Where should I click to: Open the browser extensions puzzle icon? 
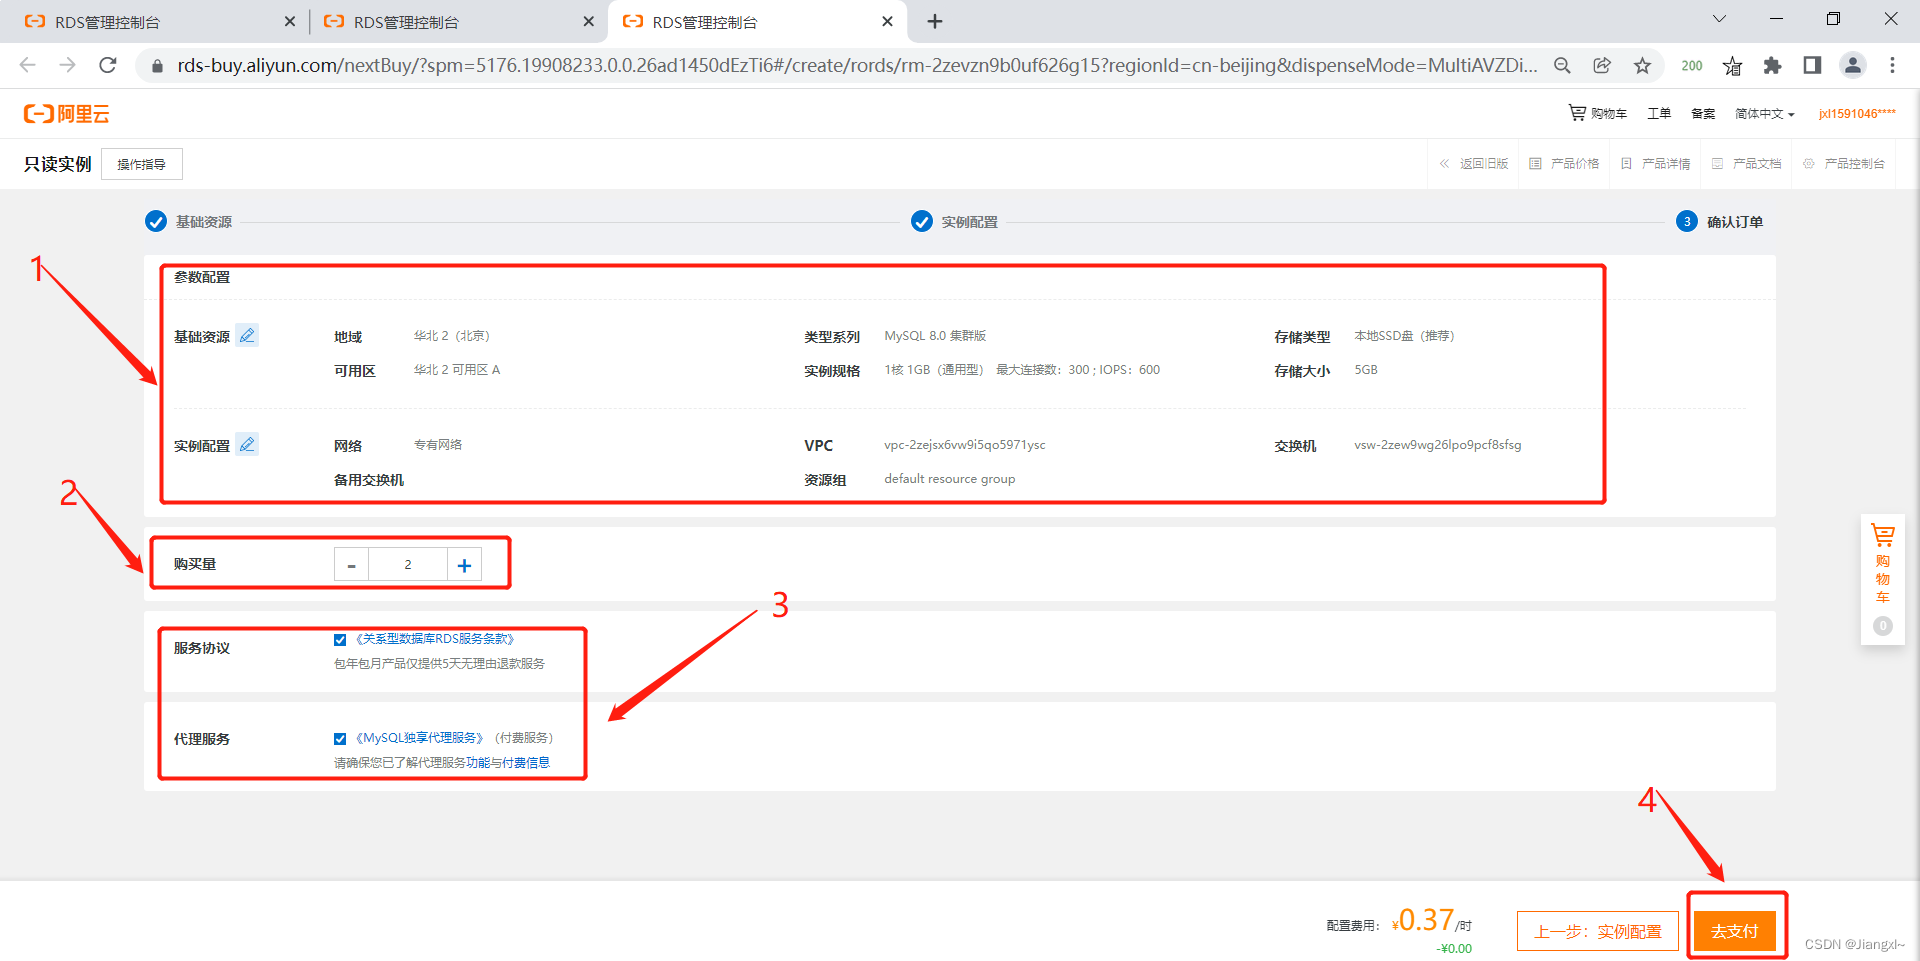1772,65
